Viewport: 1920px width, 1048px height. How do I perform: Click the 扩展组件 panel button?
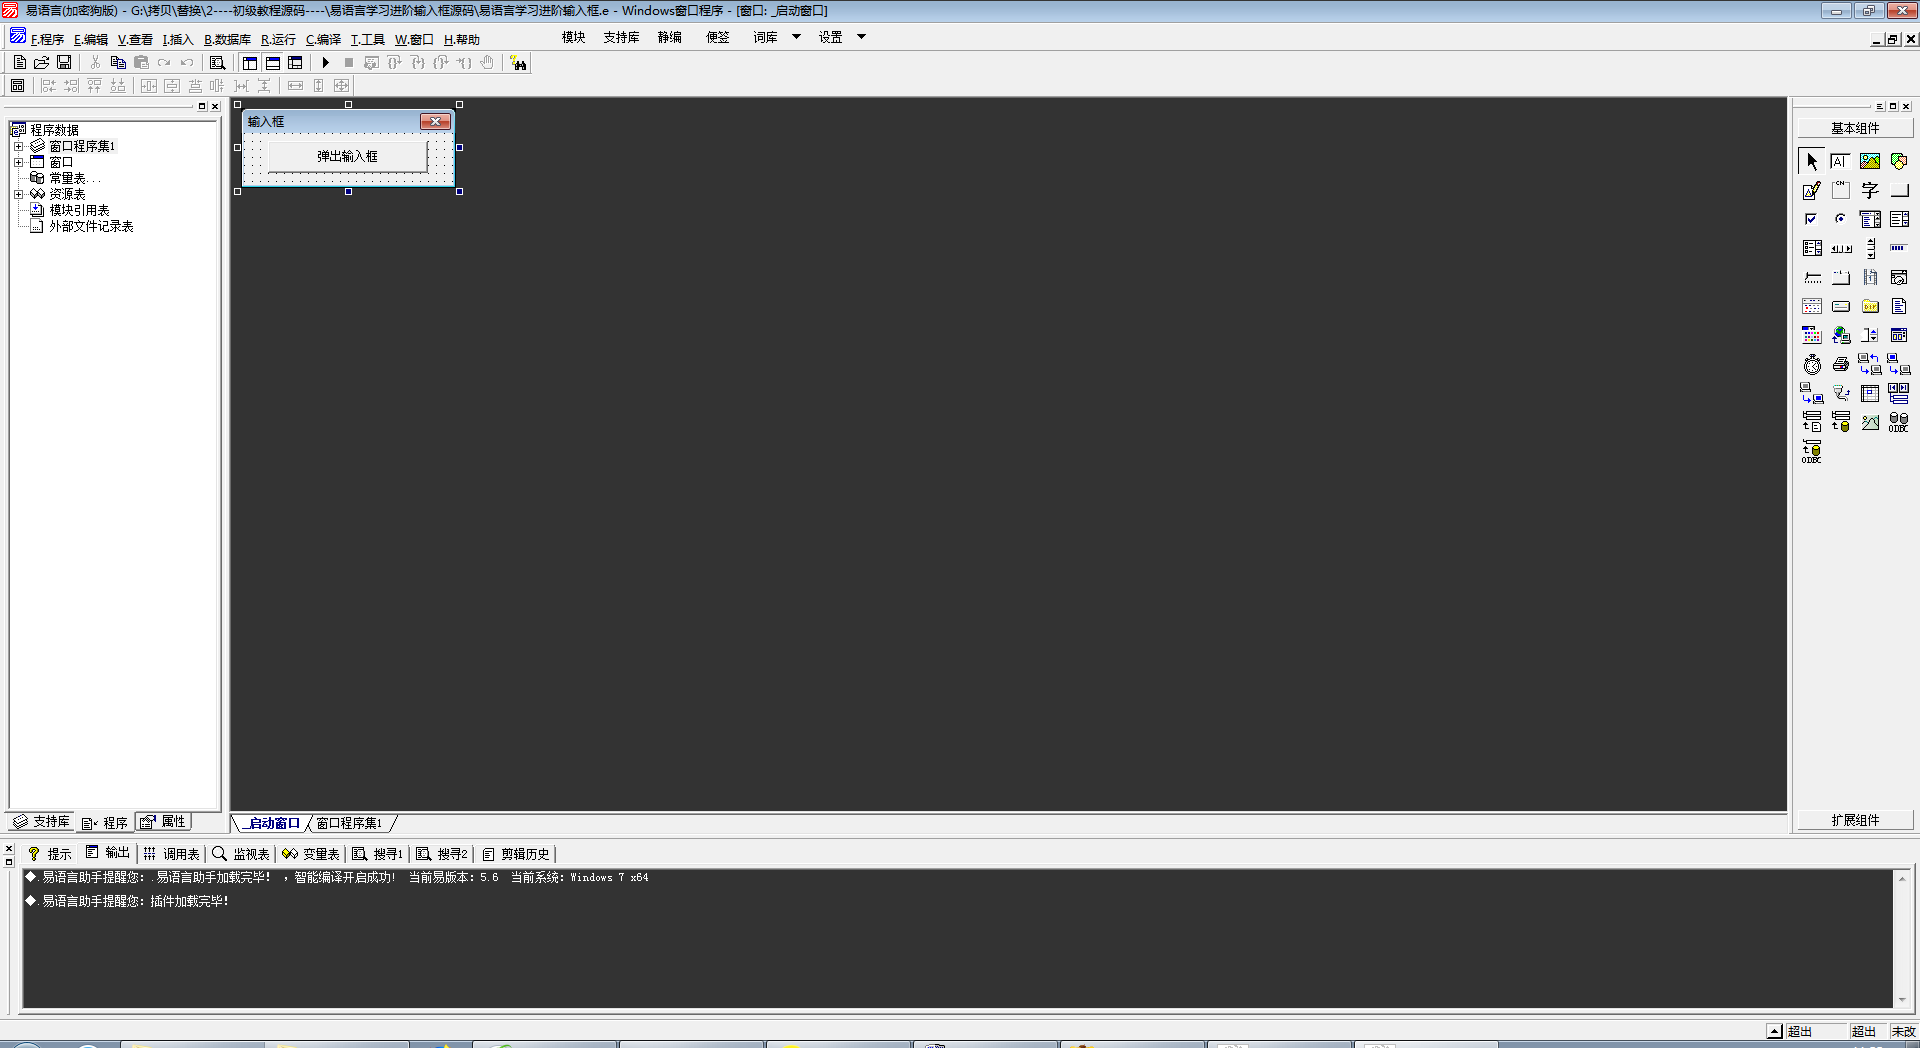coord(1855,820)
